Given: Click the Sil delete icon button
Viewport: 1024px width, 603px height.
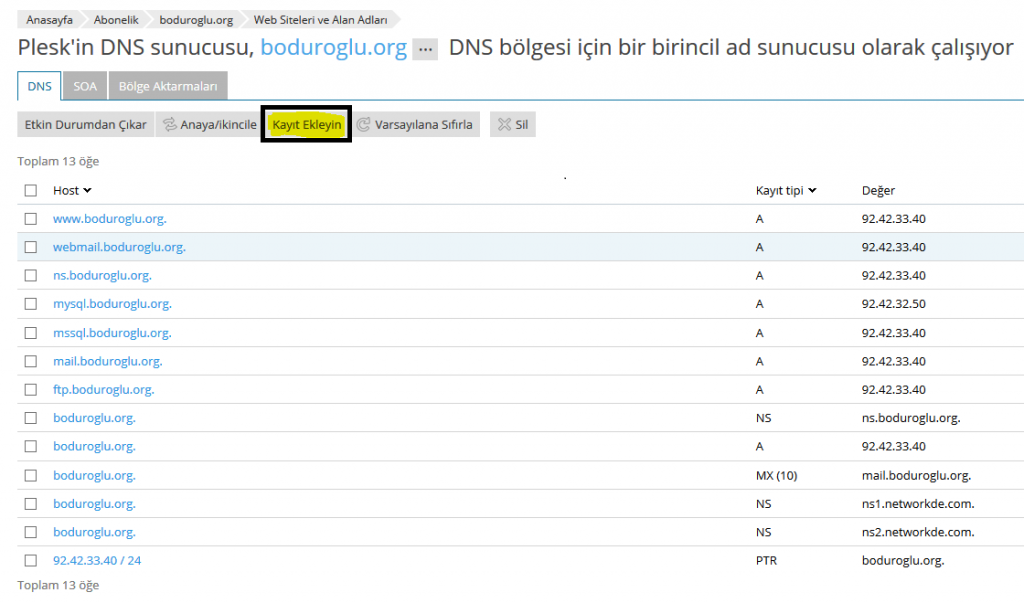Looking at the screenshot, I should [513, 125].
